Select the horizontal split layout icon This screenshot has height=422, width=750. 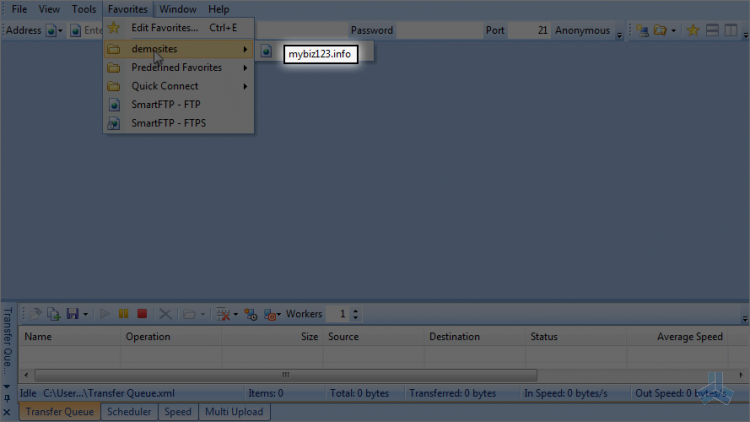712,31
